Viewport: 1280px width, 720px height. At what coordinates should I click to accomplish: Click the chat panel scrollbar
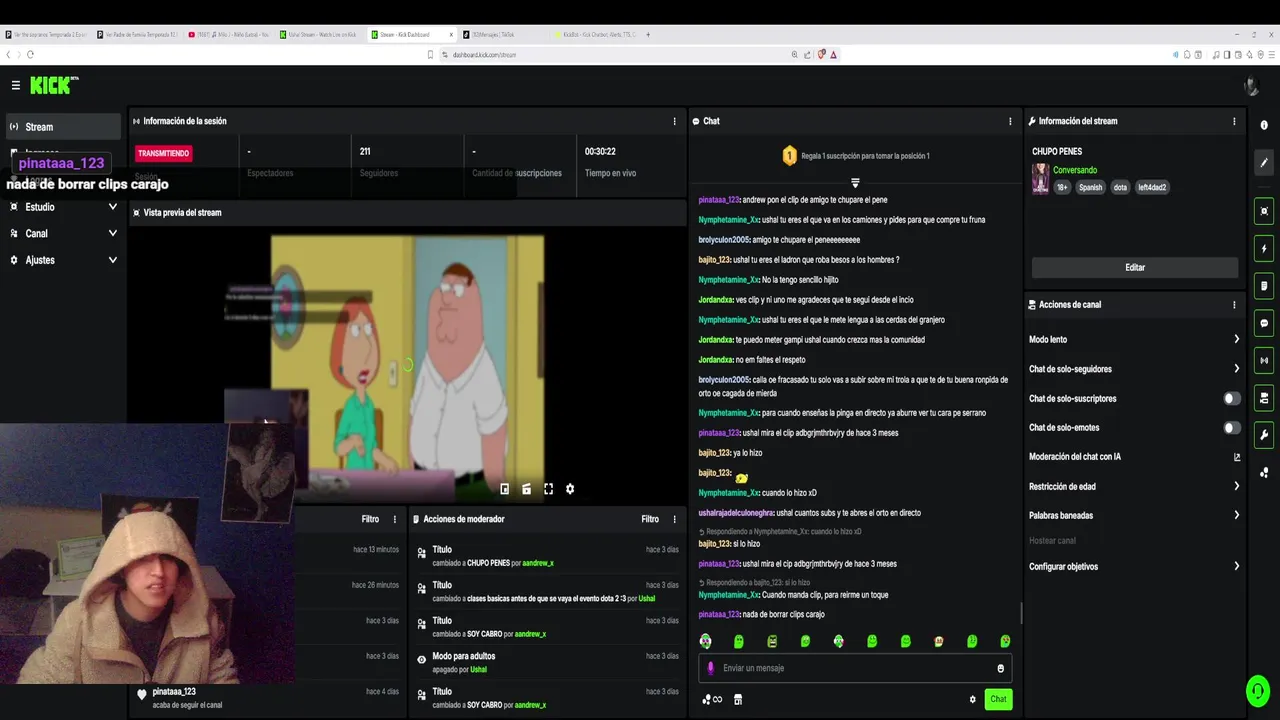coord(1020,612)
